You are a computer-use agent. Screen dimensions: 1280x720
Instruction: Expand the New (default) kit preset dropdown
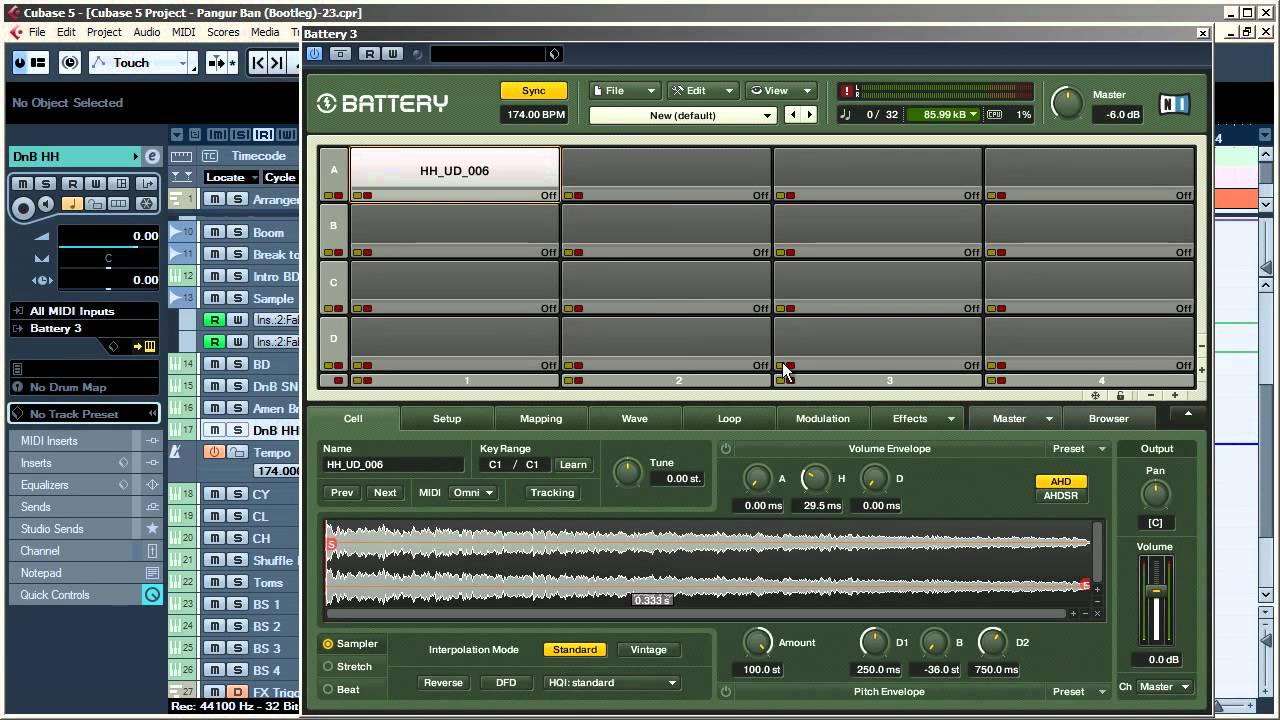pos(683,115)
